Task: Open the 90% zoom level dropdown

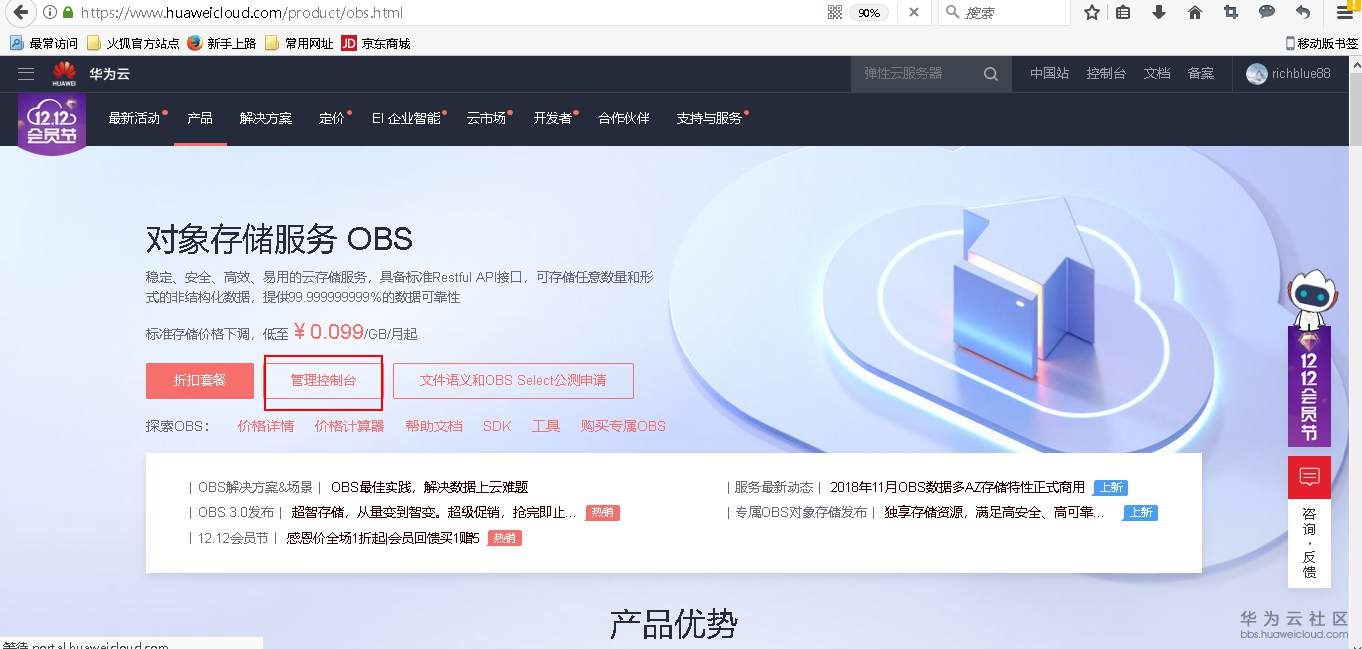Action: [866, 13]
